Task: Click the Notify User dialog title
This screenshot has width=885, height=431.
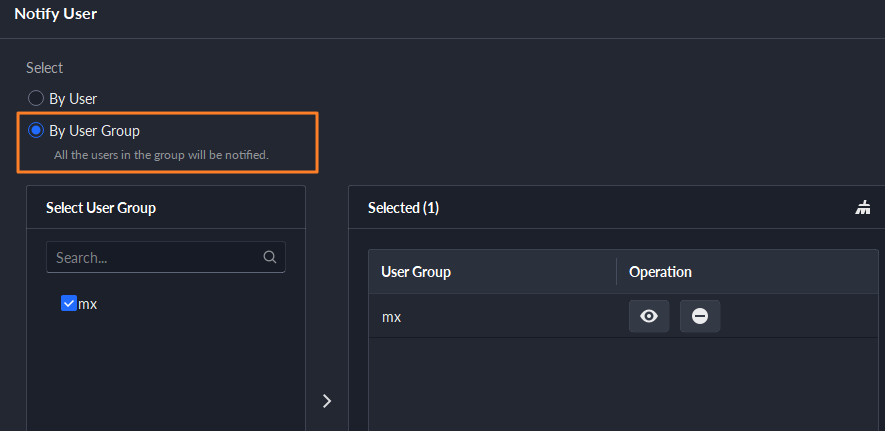Action: 56,14
